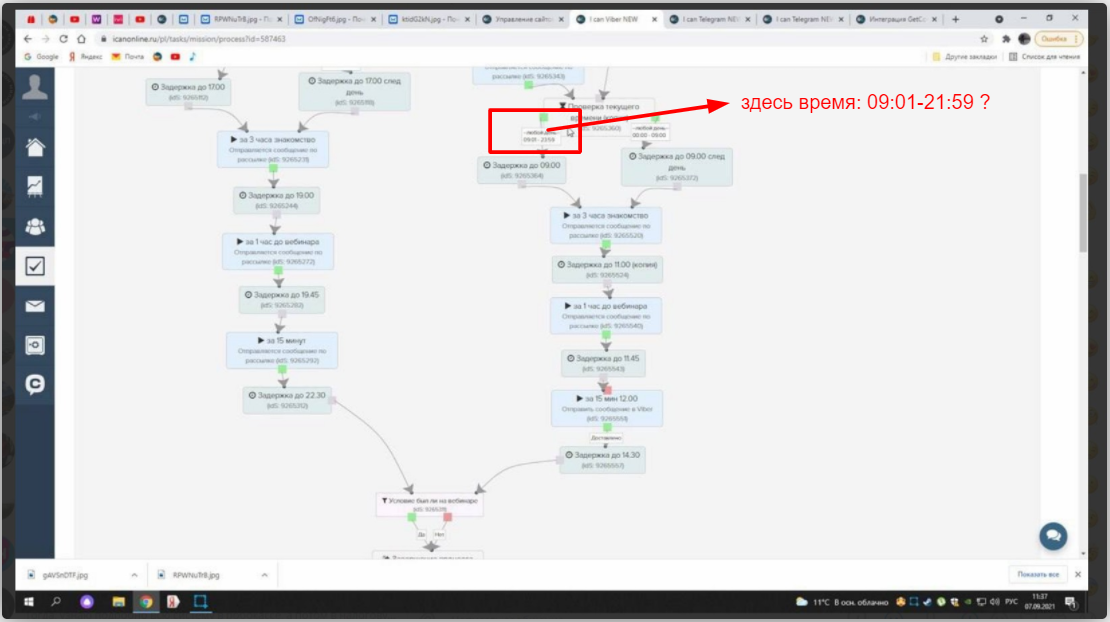Image resolution: width=1110 pixels, height=622 pixels.
Task: Open the Windows notification center icon
Action: point(1070,602)
